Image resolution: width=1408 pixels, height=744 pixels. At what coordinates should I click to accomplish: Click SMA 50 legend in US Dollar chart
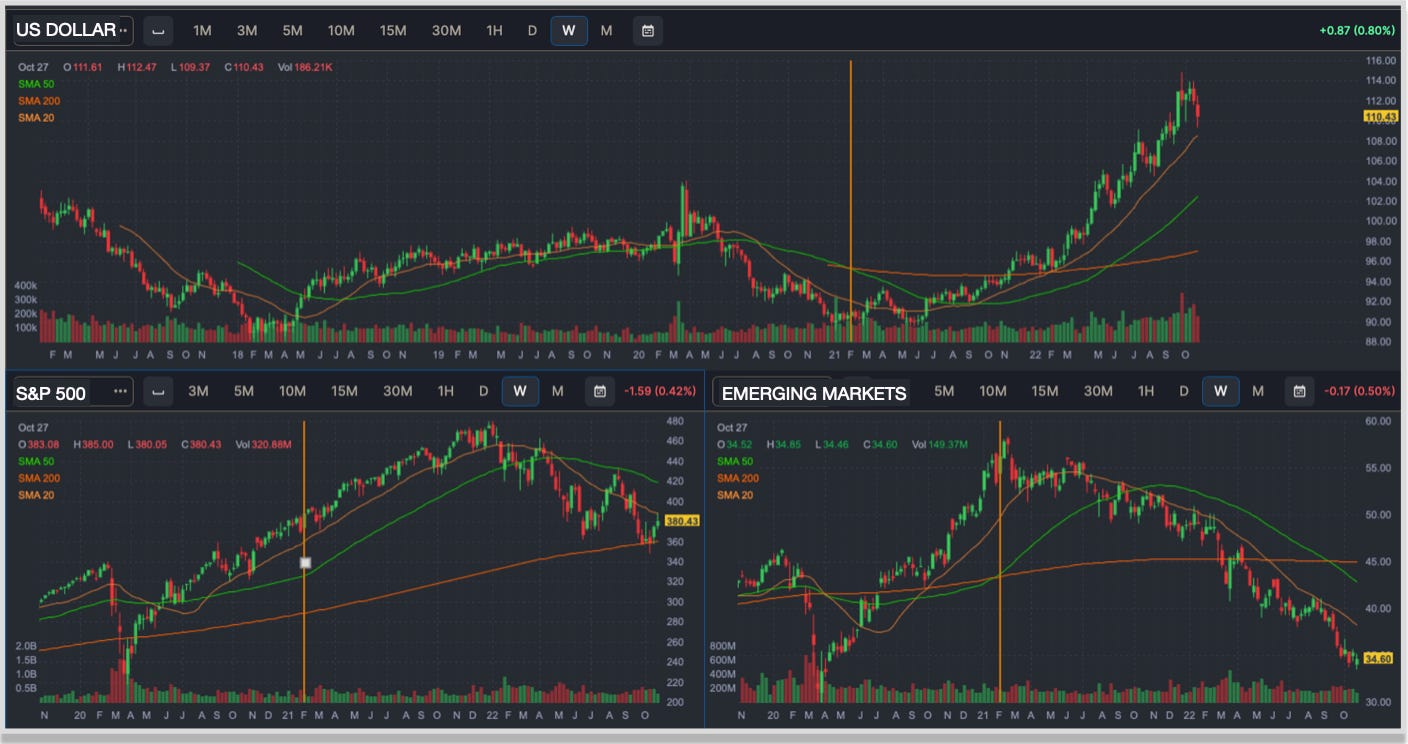[35, 83]
